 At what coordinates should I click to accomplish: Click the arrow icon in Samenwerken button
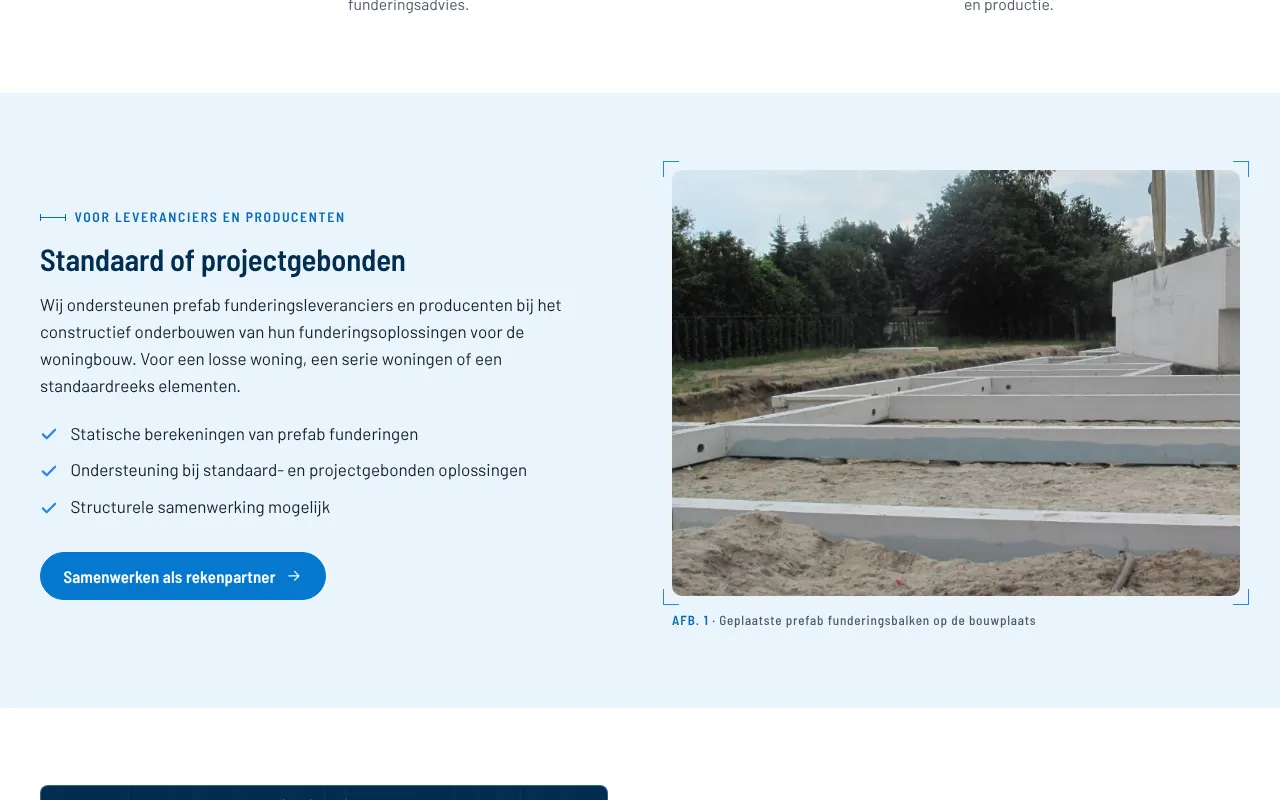coord(294,576)
